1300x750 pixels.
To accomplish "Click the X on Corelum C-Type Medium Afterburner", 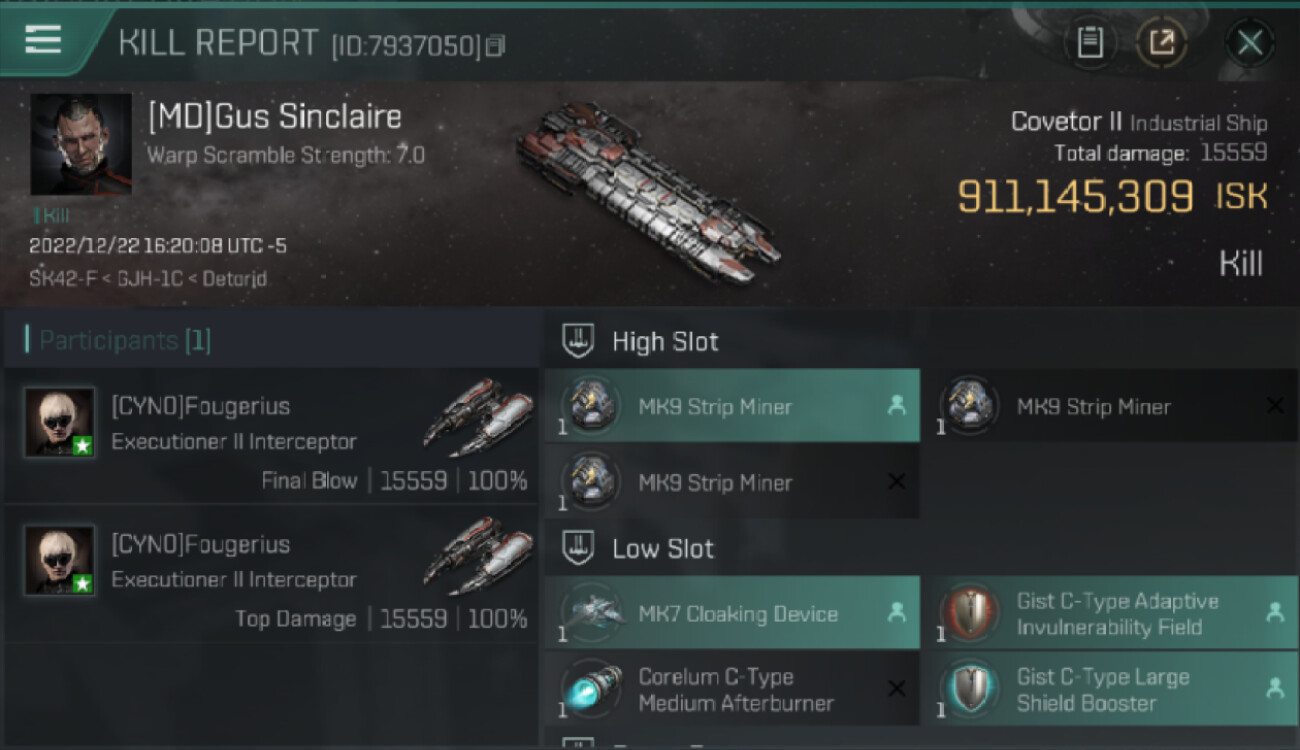I will (897, 688).
